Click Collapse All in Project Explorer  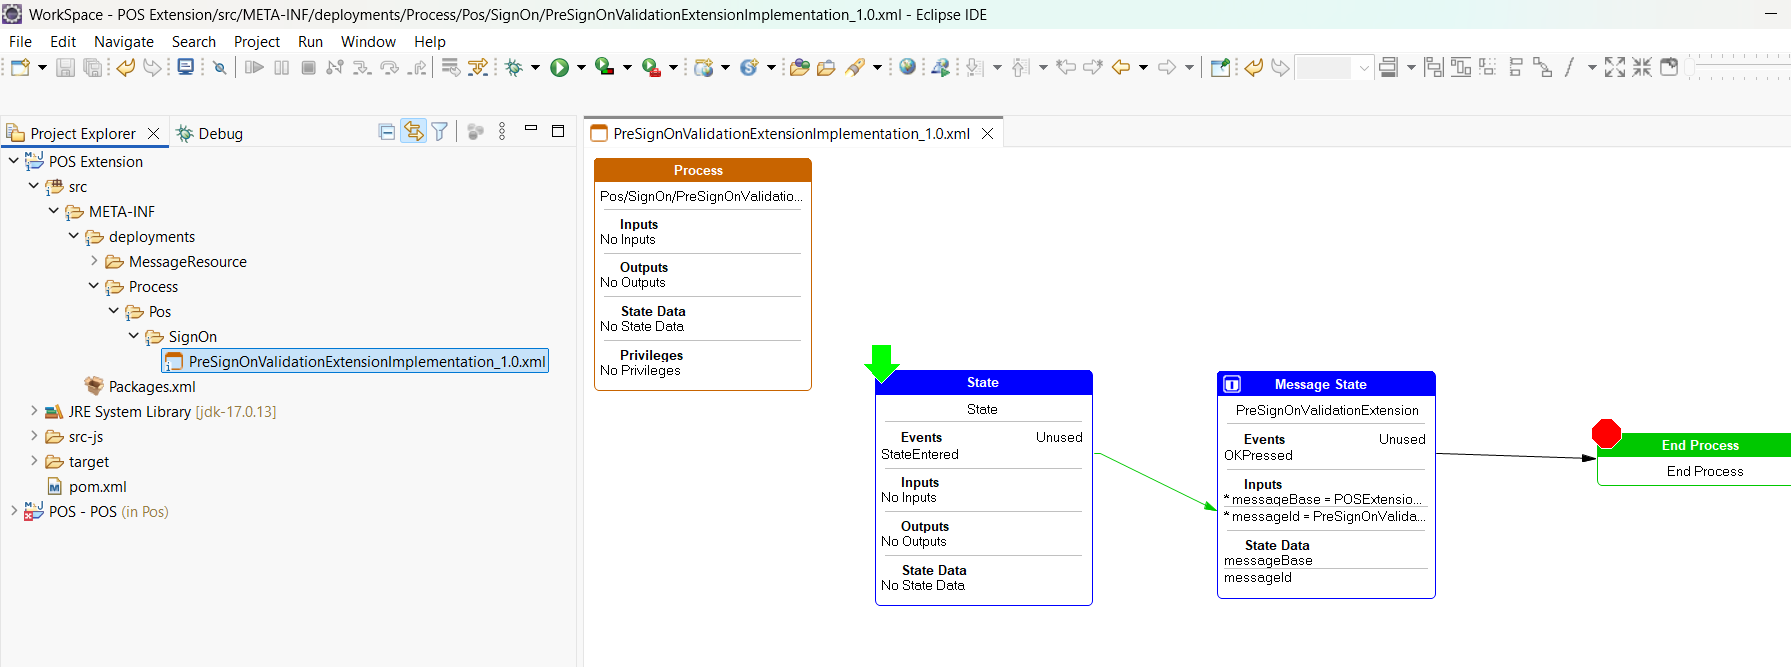[x=387, y=132]
